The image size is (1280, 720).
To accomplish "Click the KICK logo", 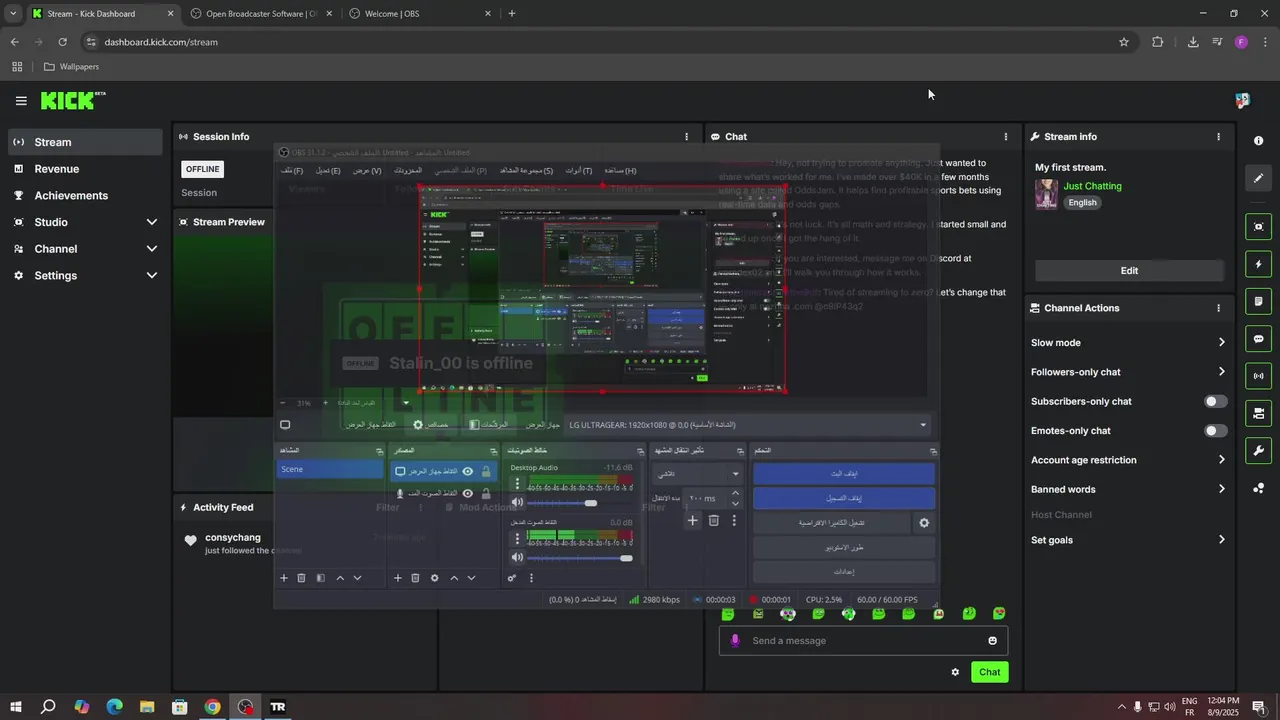I will 73,100.
